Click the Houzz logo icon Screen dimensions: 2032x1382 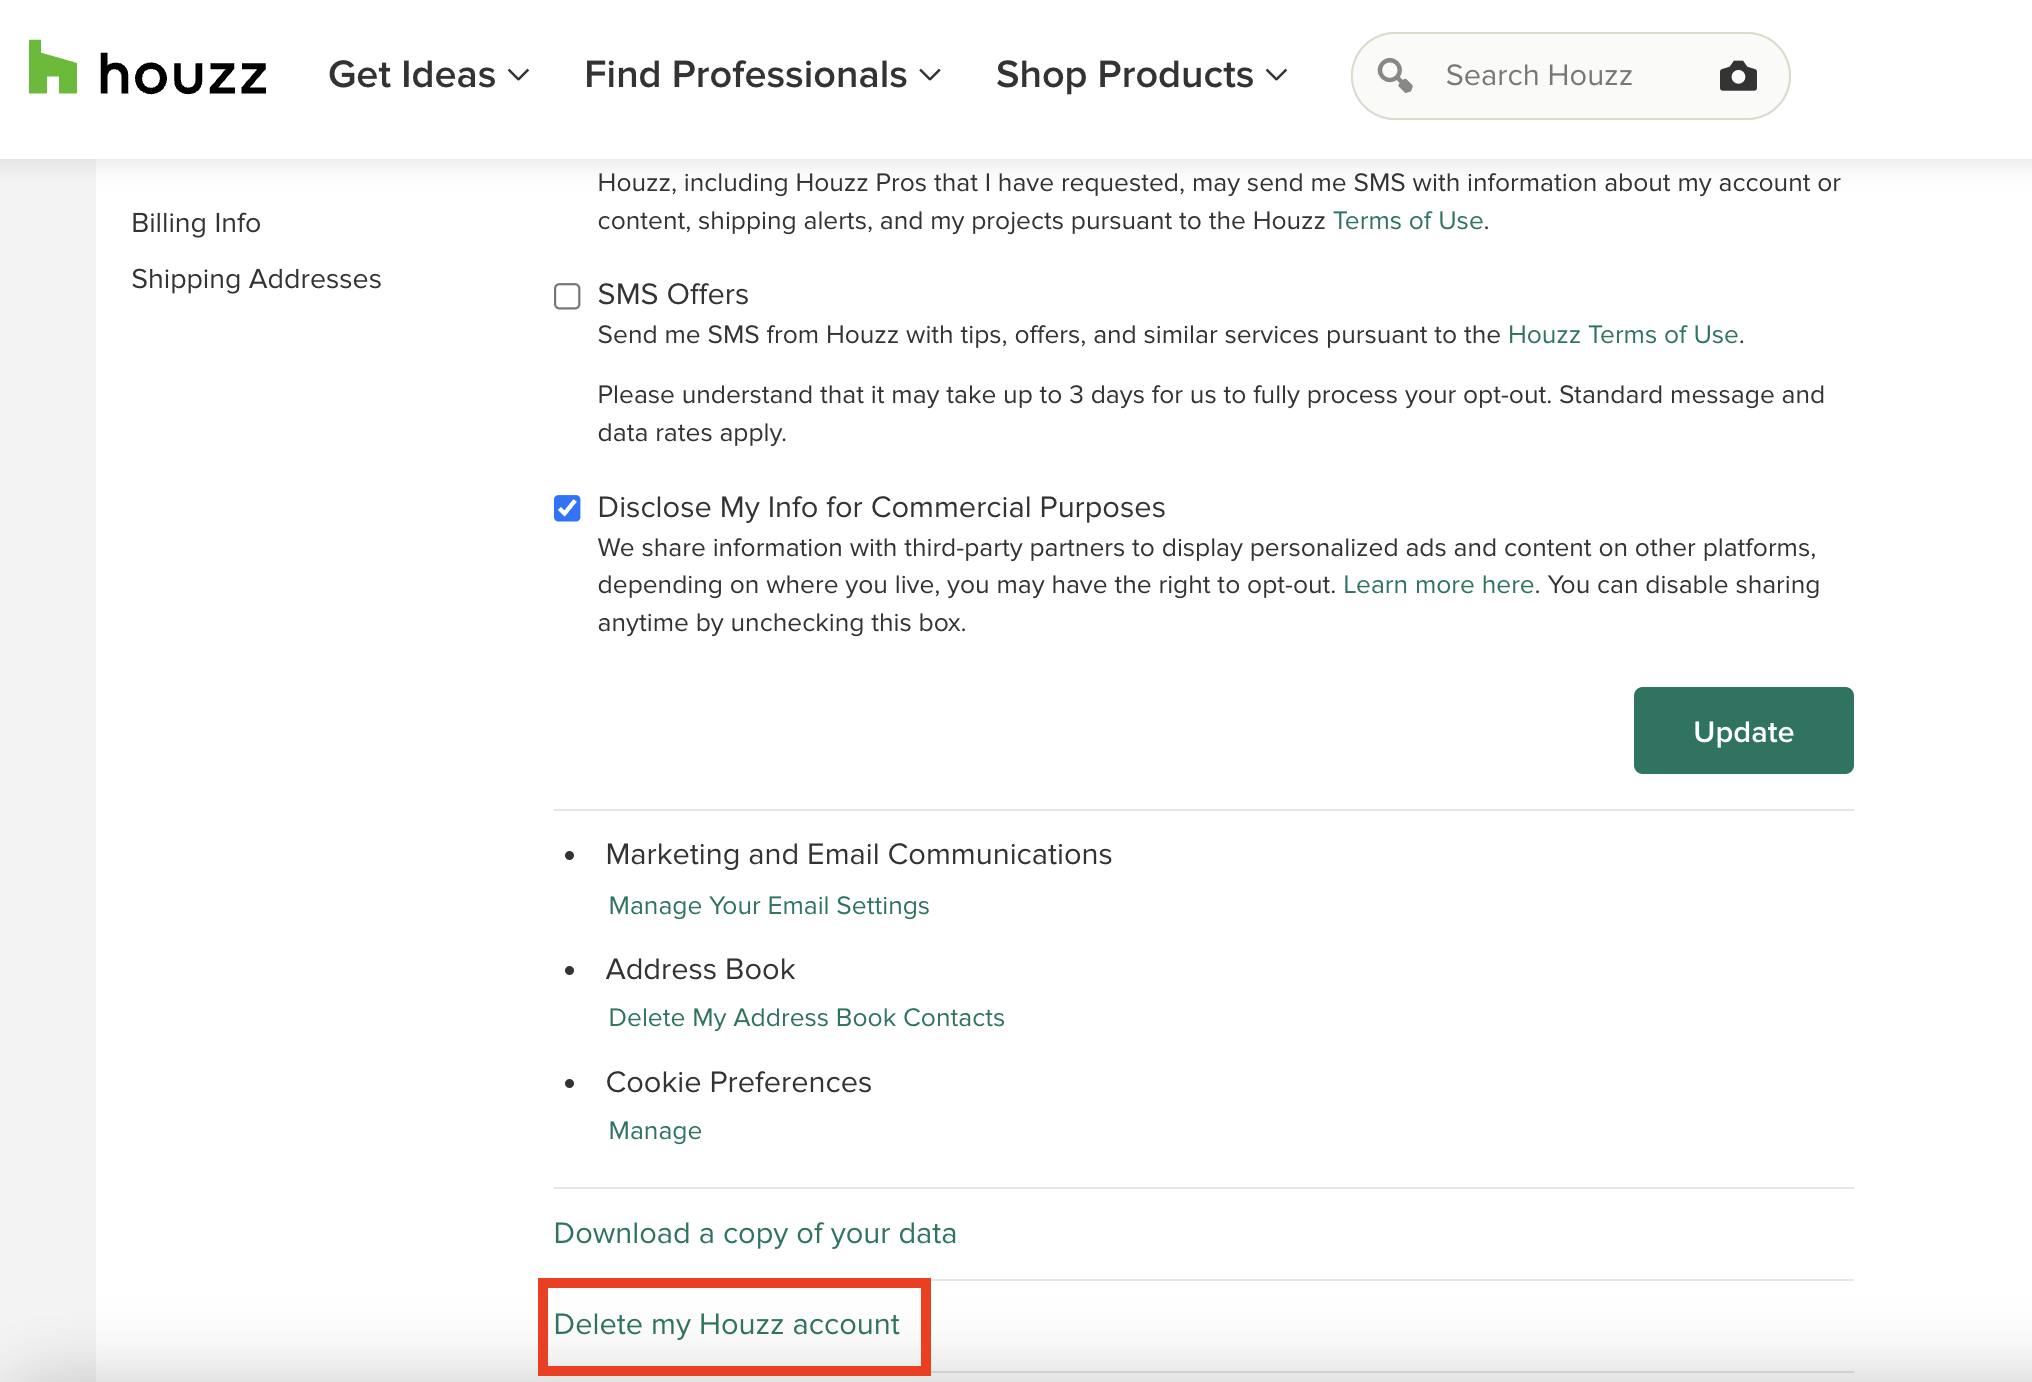tap(53, 67)
